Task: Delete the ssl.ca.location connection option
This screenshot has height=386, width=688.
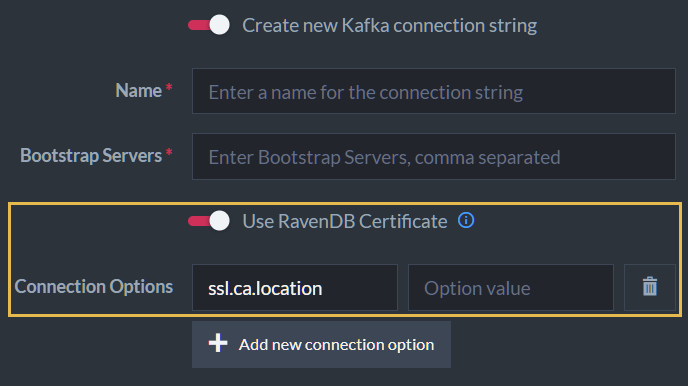Action: coord(650,287)
